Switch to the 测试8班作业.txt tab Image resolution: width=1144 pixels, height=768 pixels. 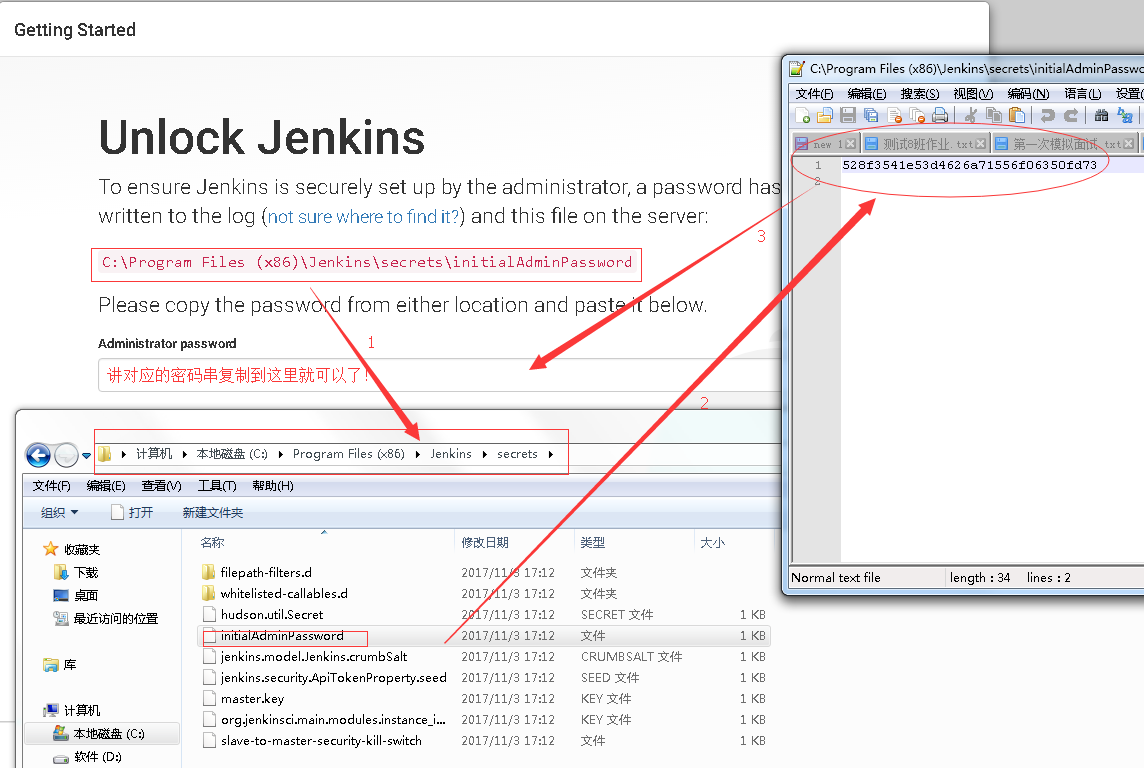[925, 144]
